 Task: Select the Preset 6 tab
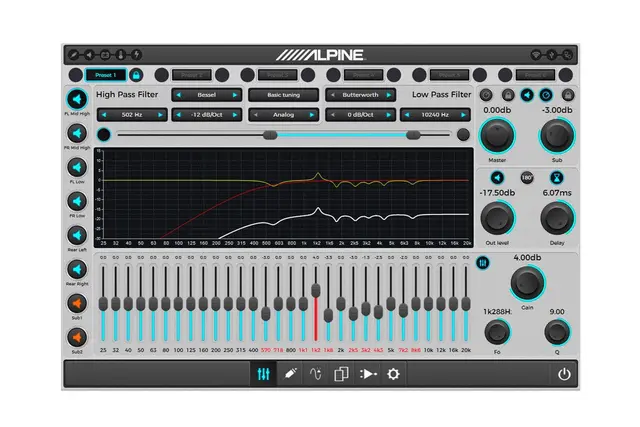535,75
